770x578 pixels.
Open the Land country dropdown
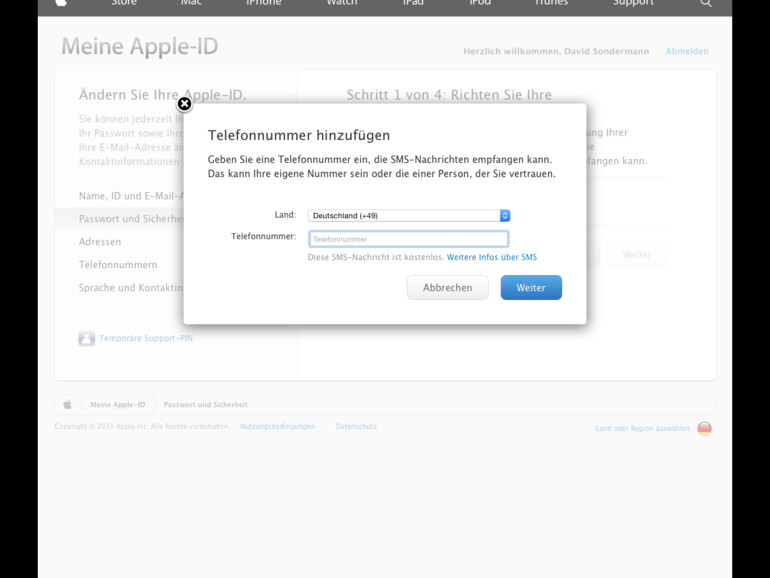point(409,216)
